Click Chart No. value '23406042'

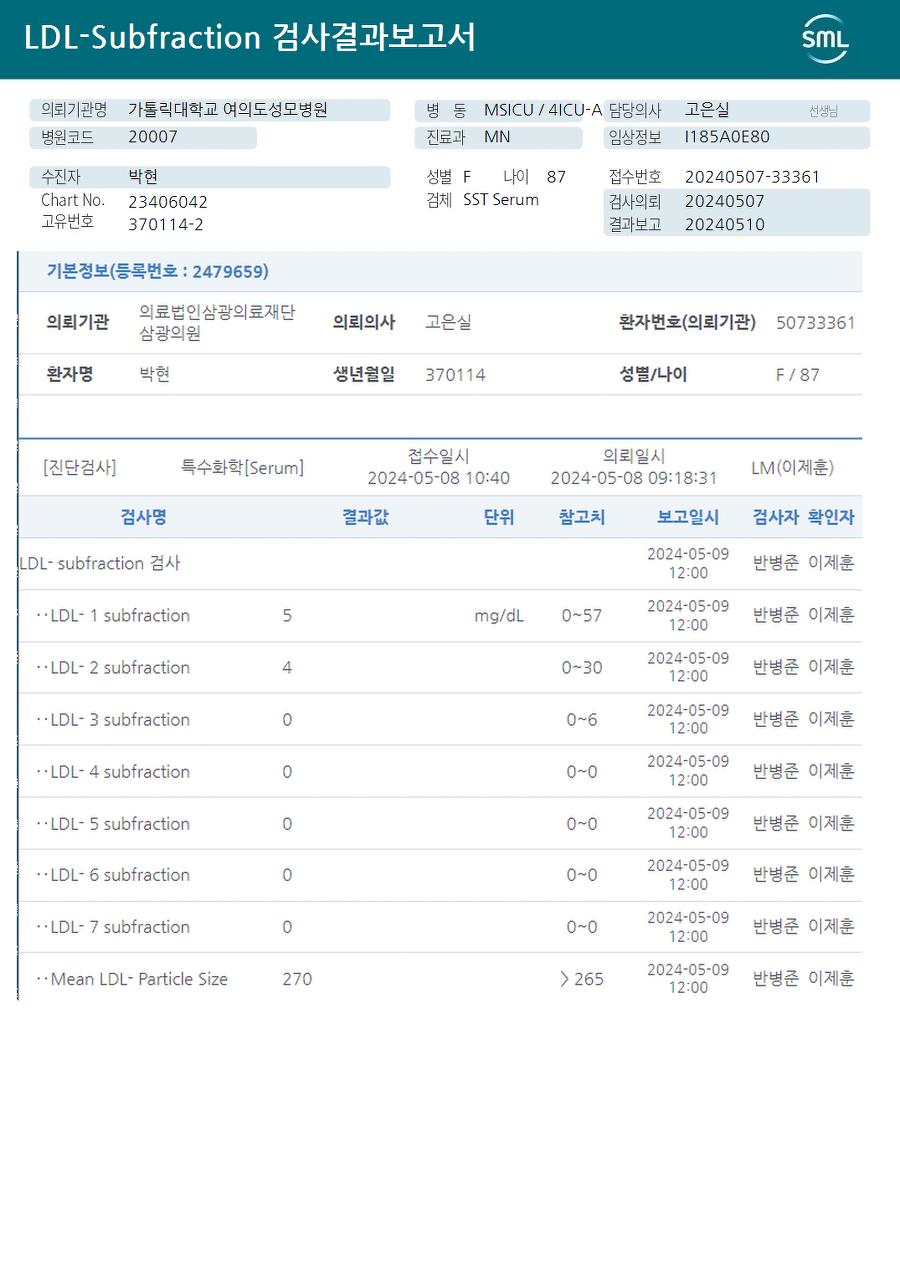[x=168, y=201]
